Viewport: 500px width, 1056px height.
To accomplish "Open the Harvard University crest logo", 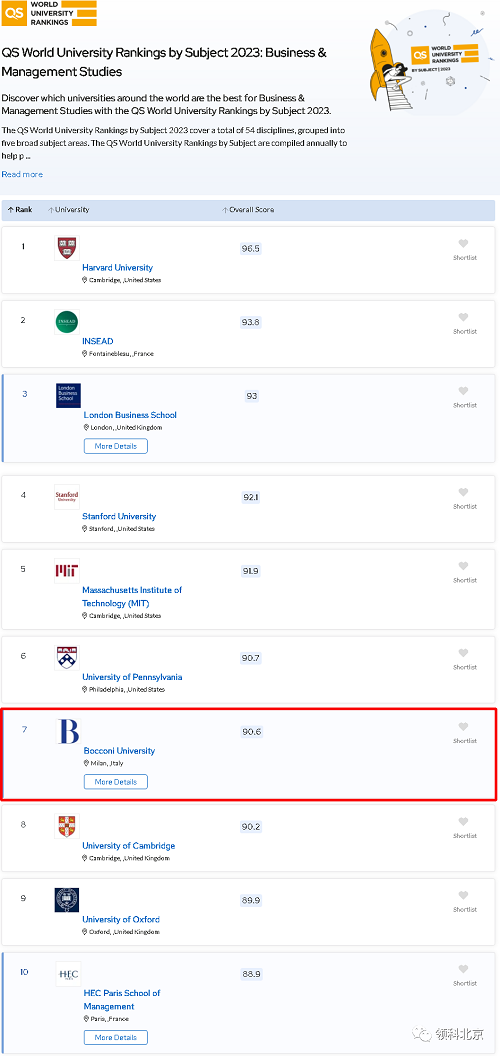I will pyautogui.click(x=67, y=248).
